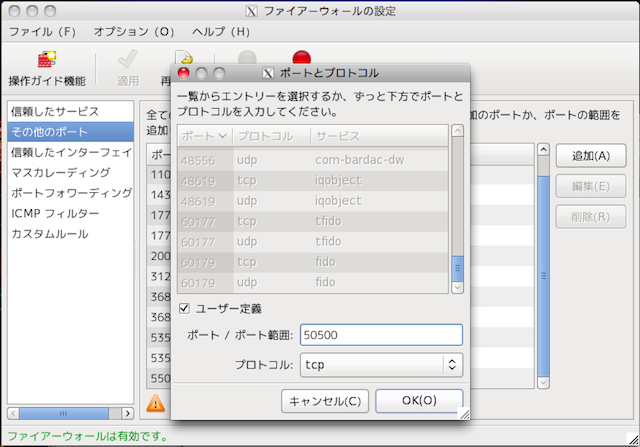Screen dimensions: 640x447
Task: Open the プロトコル tcp dropdown
Action: (x=380, y=365)
